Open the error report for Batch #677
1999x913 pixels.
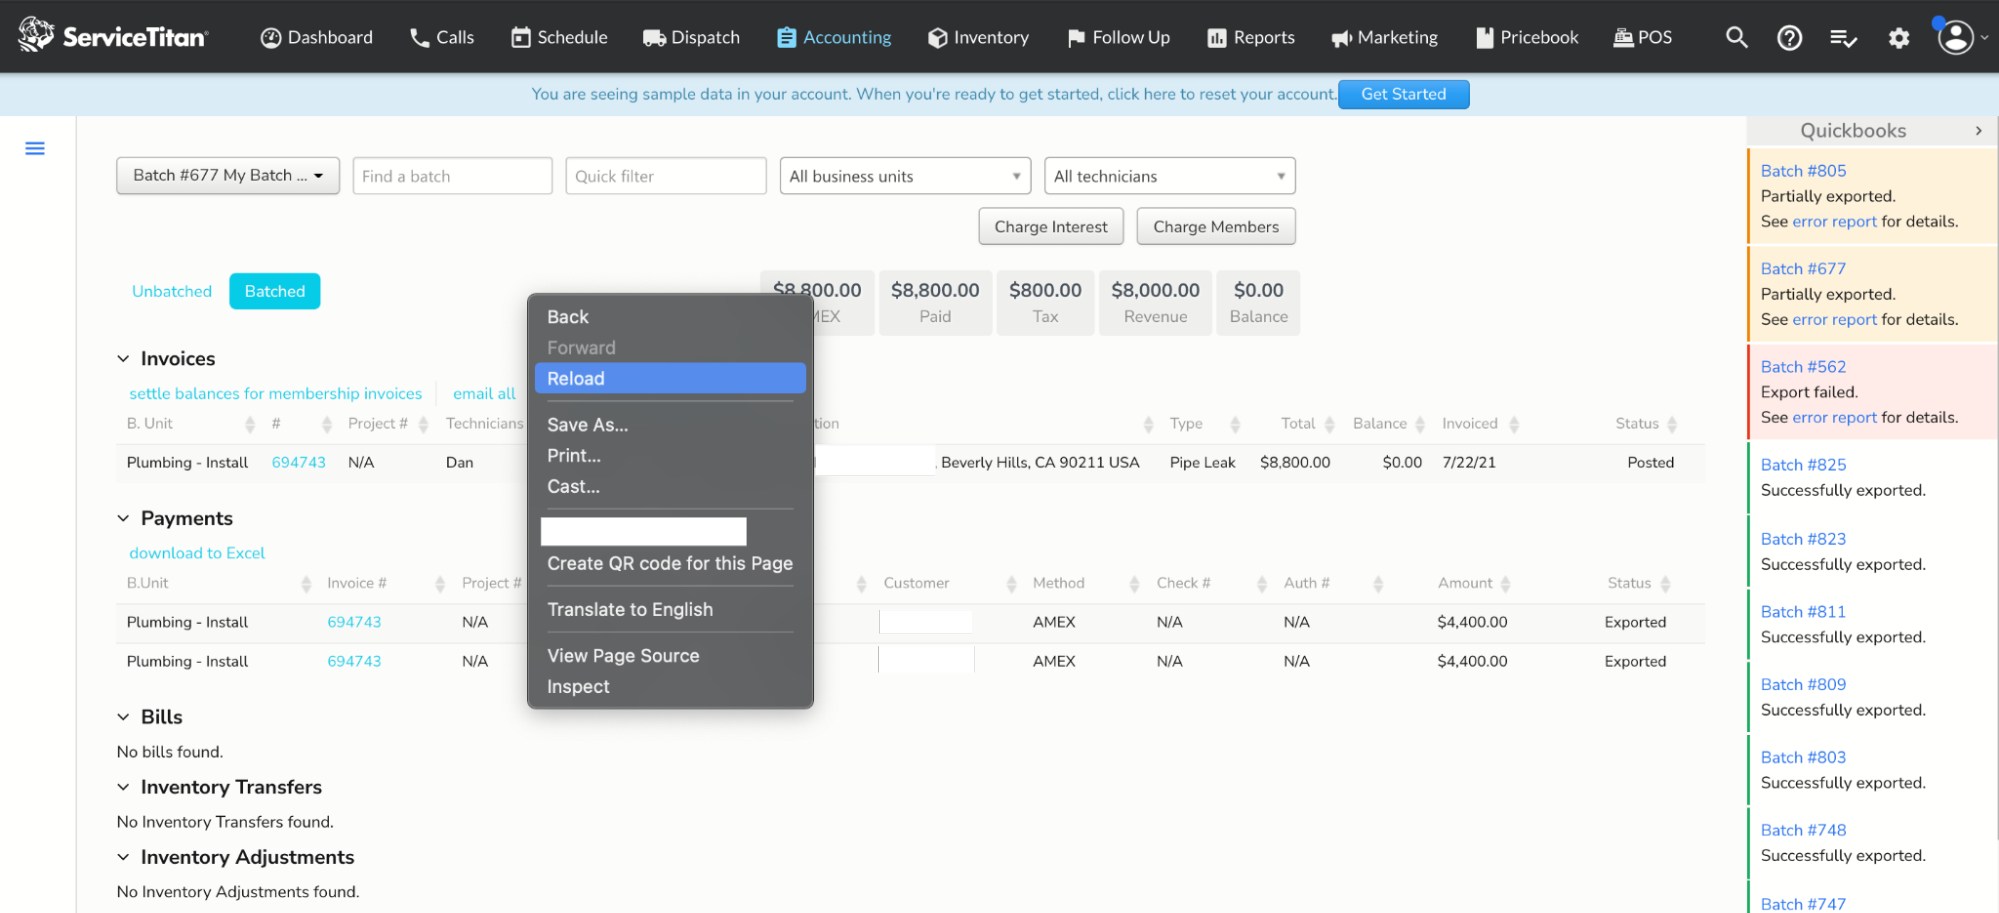(1834, 319)
